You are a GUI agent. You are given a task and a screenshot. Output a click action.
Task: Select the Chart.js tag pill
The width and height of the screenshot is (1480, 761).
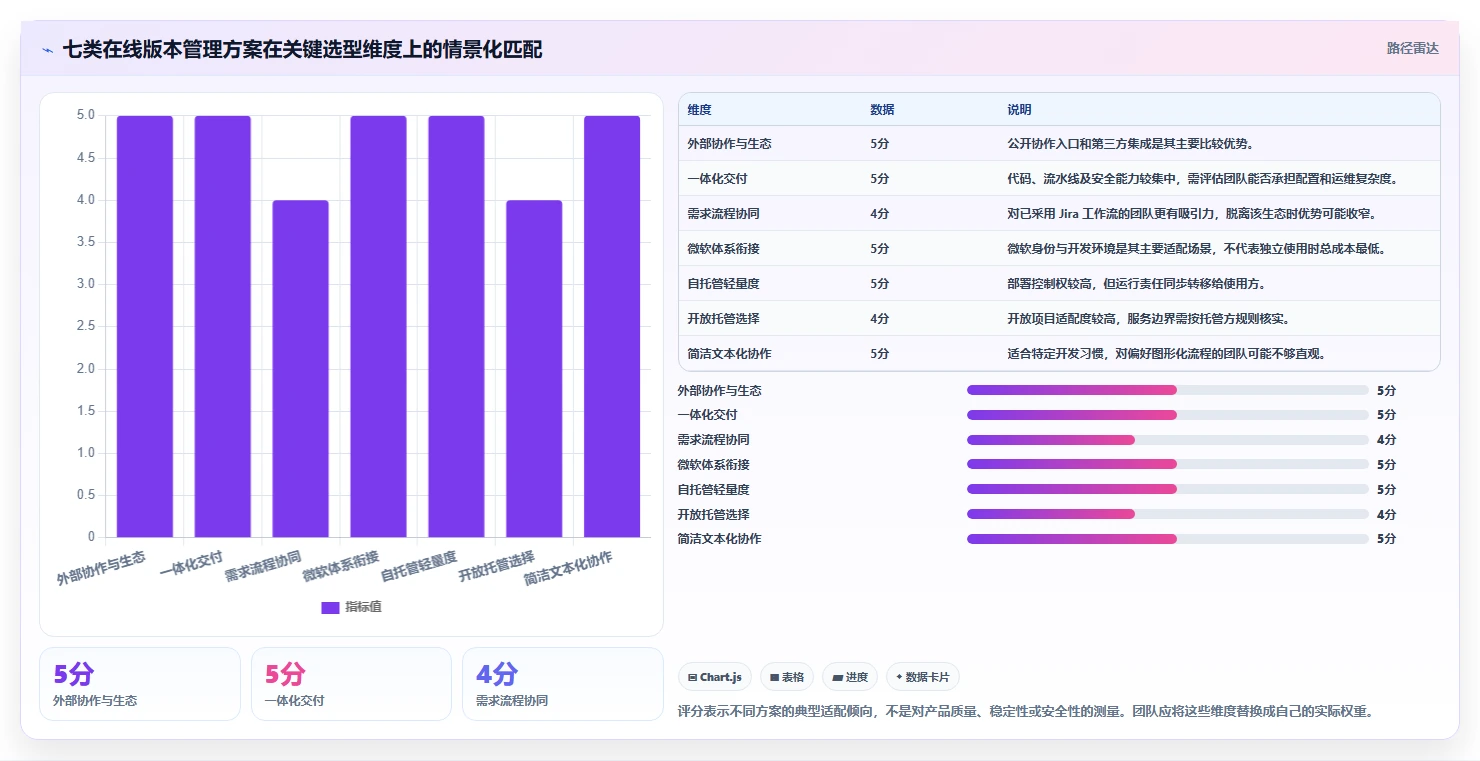point(715,677)
